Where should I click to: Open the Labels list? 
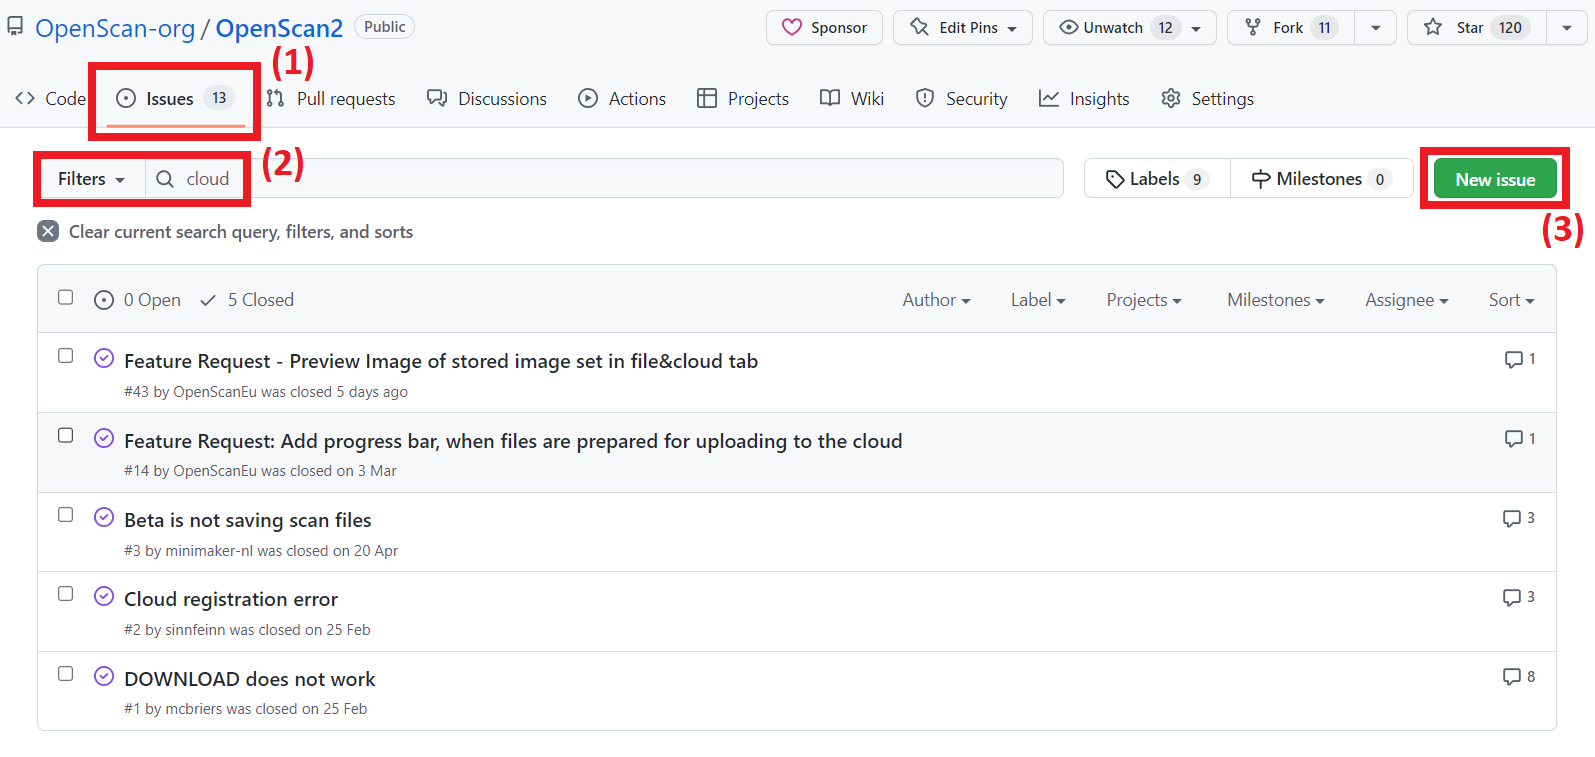pos(1157,179)
